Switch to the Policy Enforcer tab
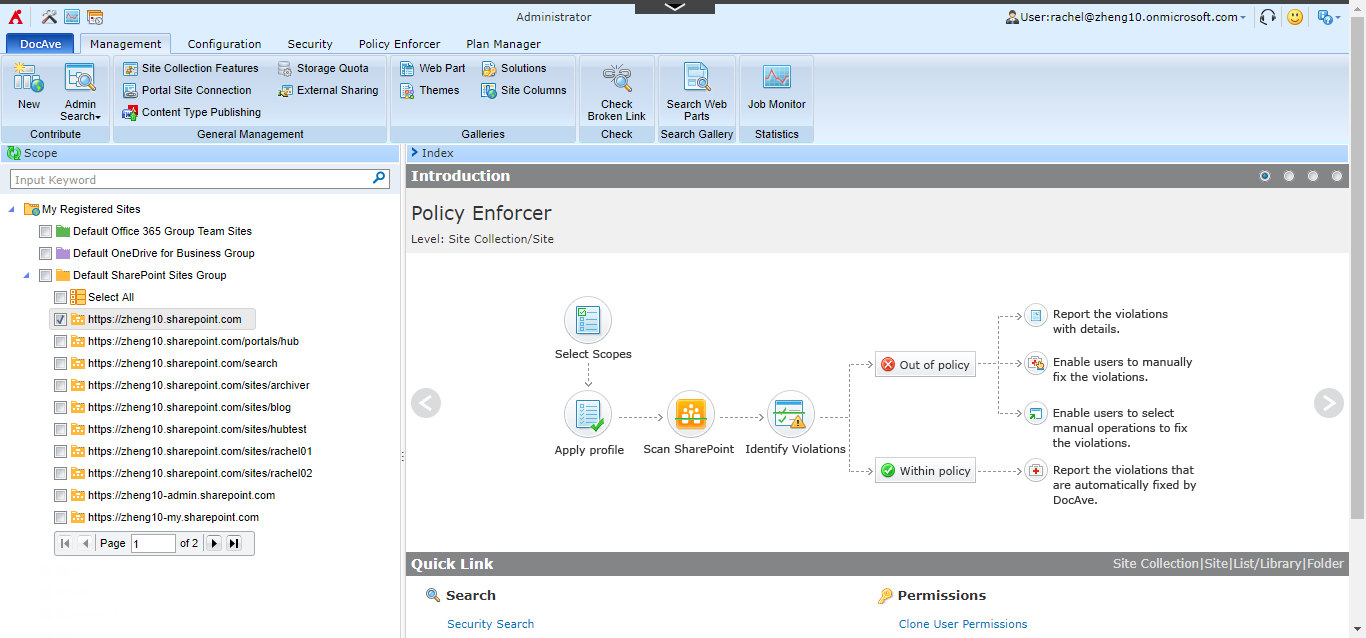The height and width of the screenshot is (638, 1366). (399, 44)
